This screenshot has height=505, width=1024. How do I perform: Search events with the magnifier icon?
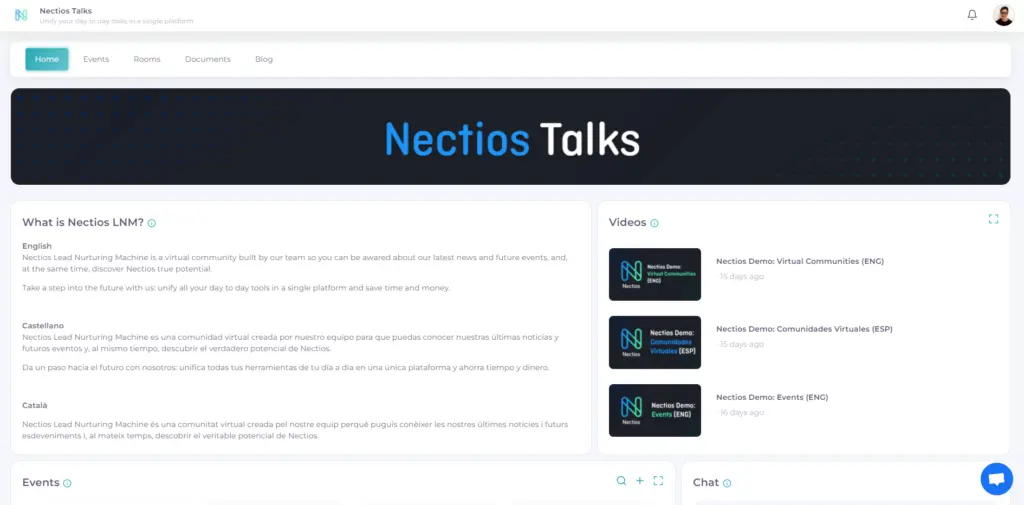621,481
